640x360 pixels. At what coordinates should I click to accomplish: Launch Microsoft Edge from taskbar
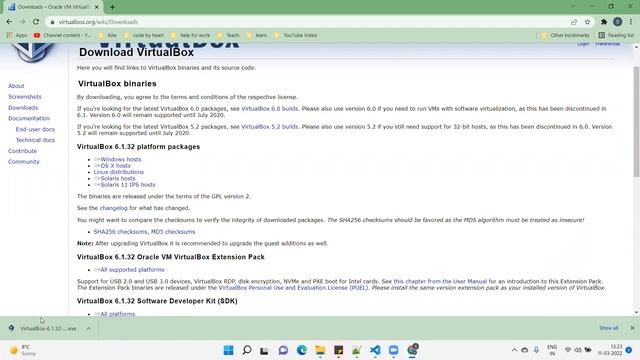302,350
